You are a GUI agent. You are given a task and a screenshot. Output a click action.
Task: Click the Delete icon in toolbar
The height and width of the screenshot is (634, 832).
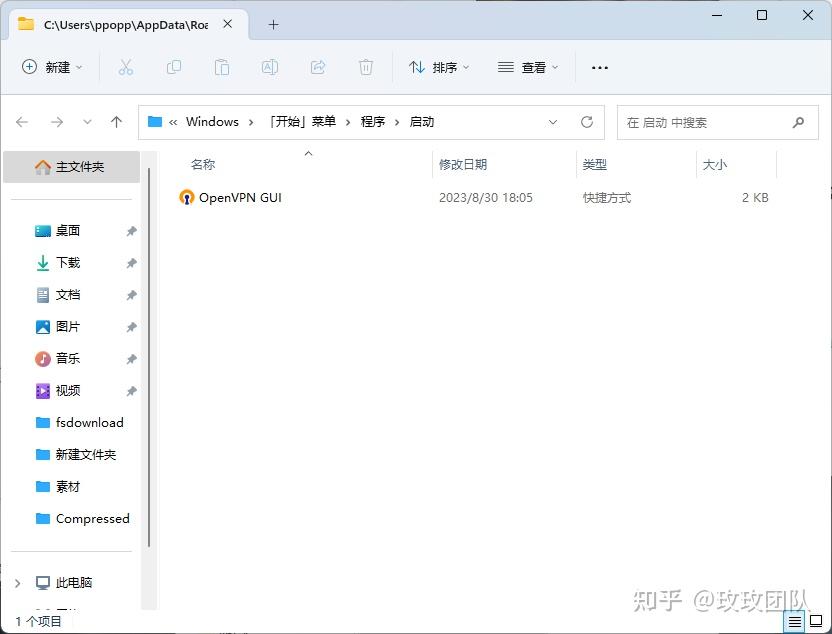365,67
